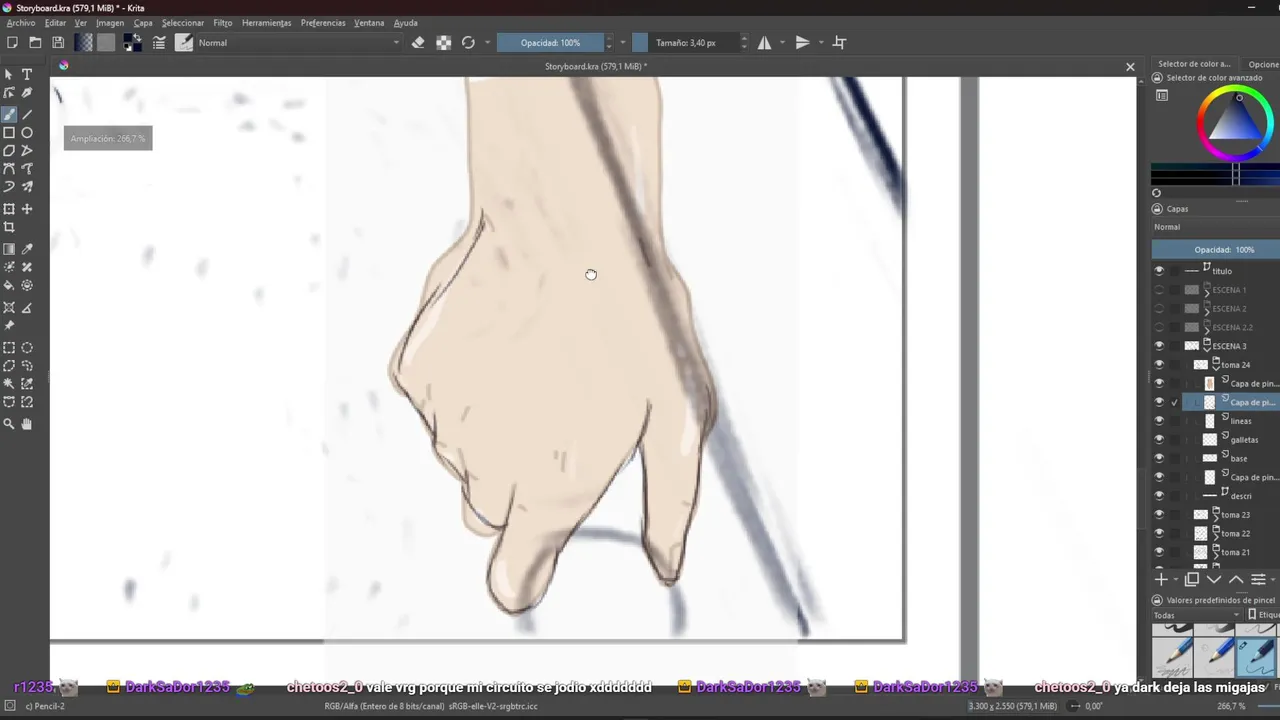Screen dimensions: 1280x720
Task: Toggle vertical mirror tool
Action: tap(802, 43)
